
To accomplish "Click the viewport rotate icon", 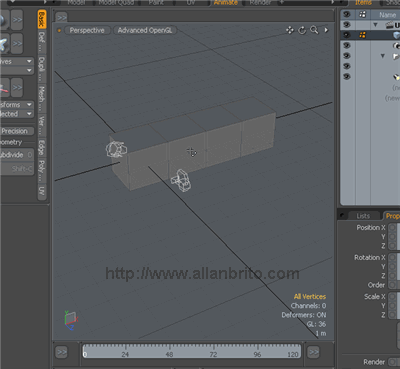I will click(302, 30).
